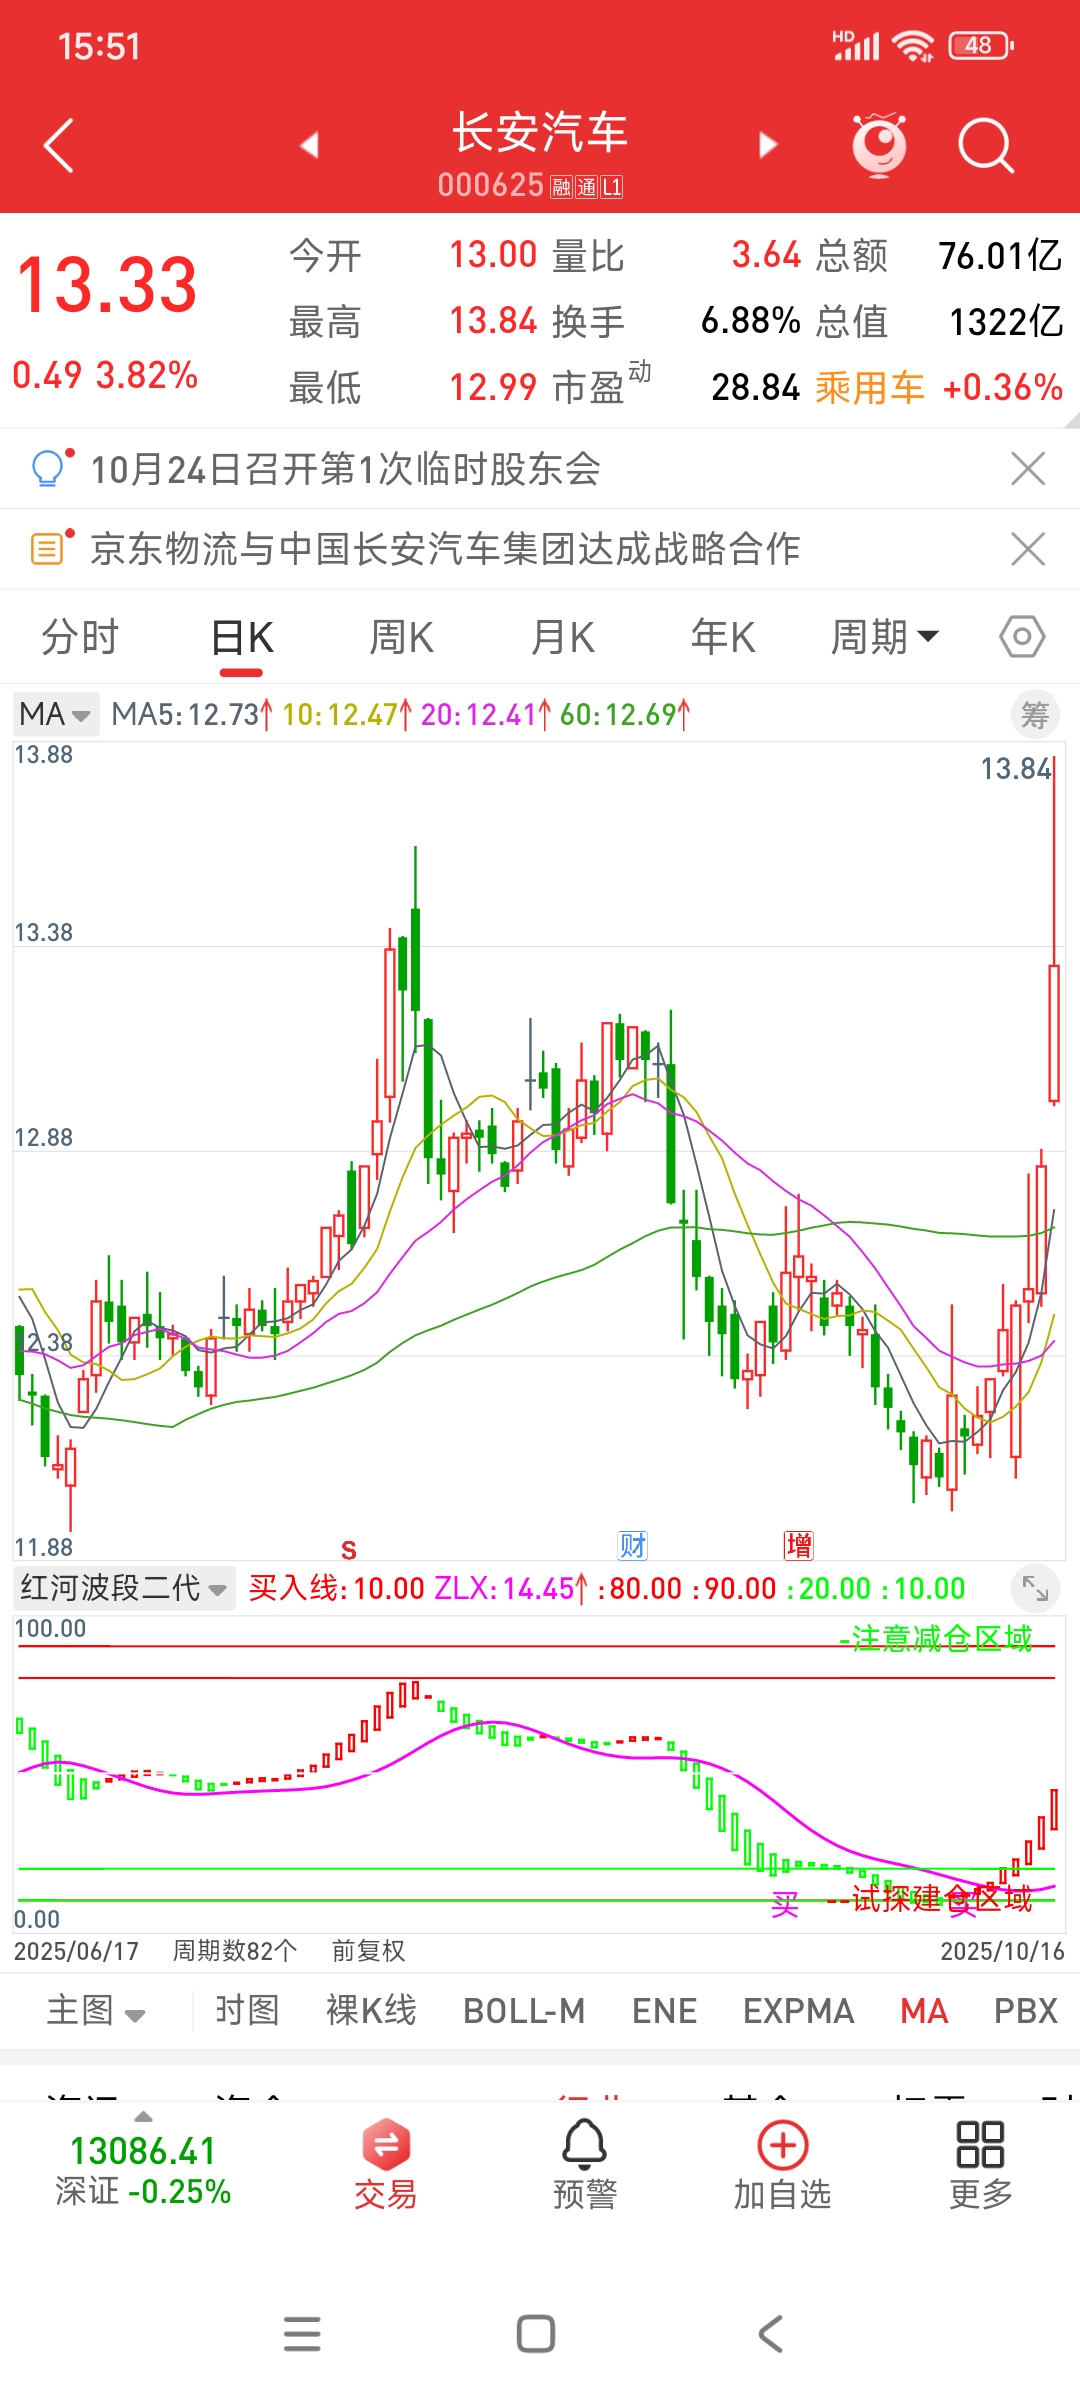Go to previous stock with left triangle

(x=310, y=146)
